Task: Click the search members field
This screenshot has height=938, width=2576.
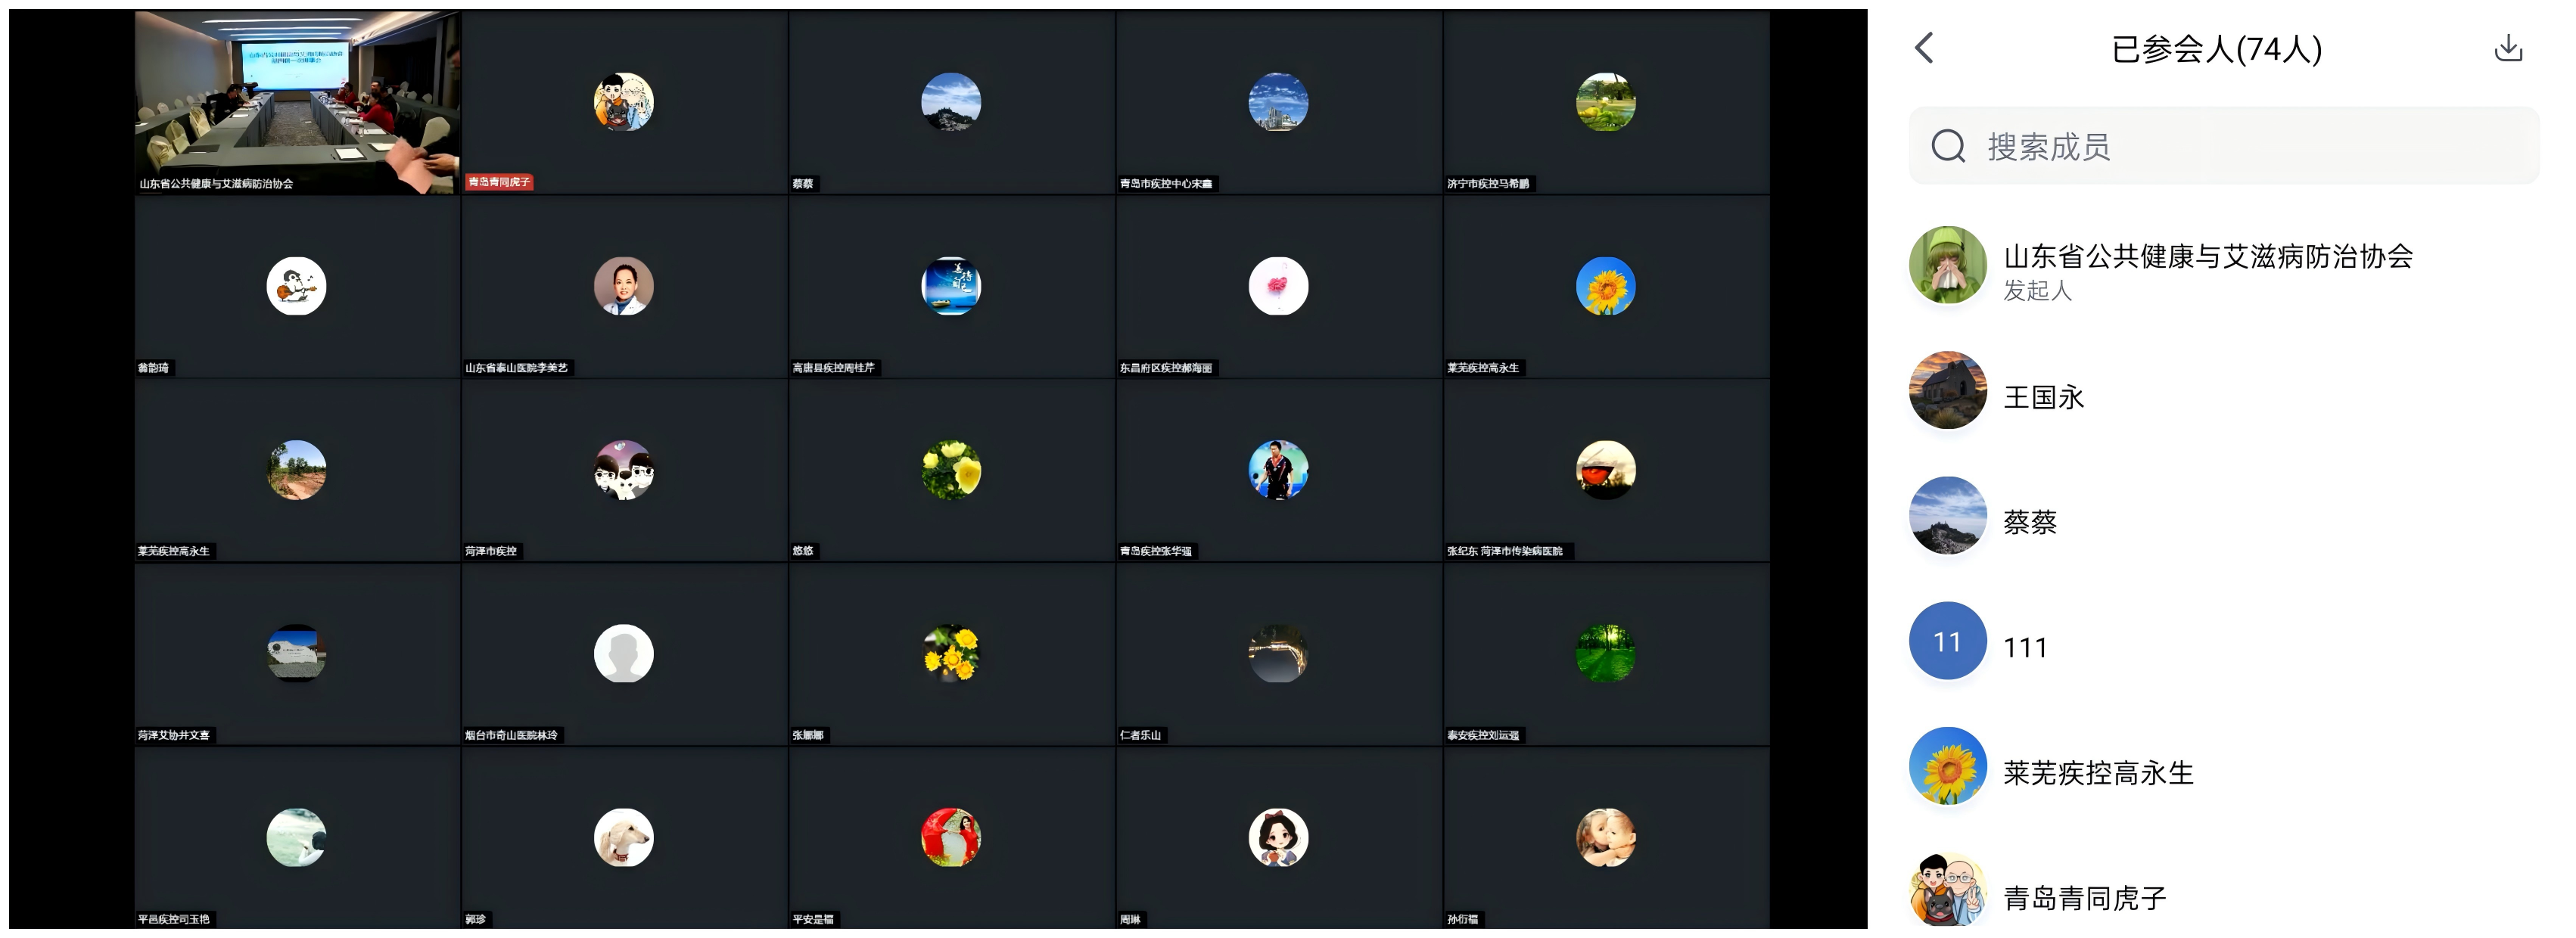Action: [2223, 146]
